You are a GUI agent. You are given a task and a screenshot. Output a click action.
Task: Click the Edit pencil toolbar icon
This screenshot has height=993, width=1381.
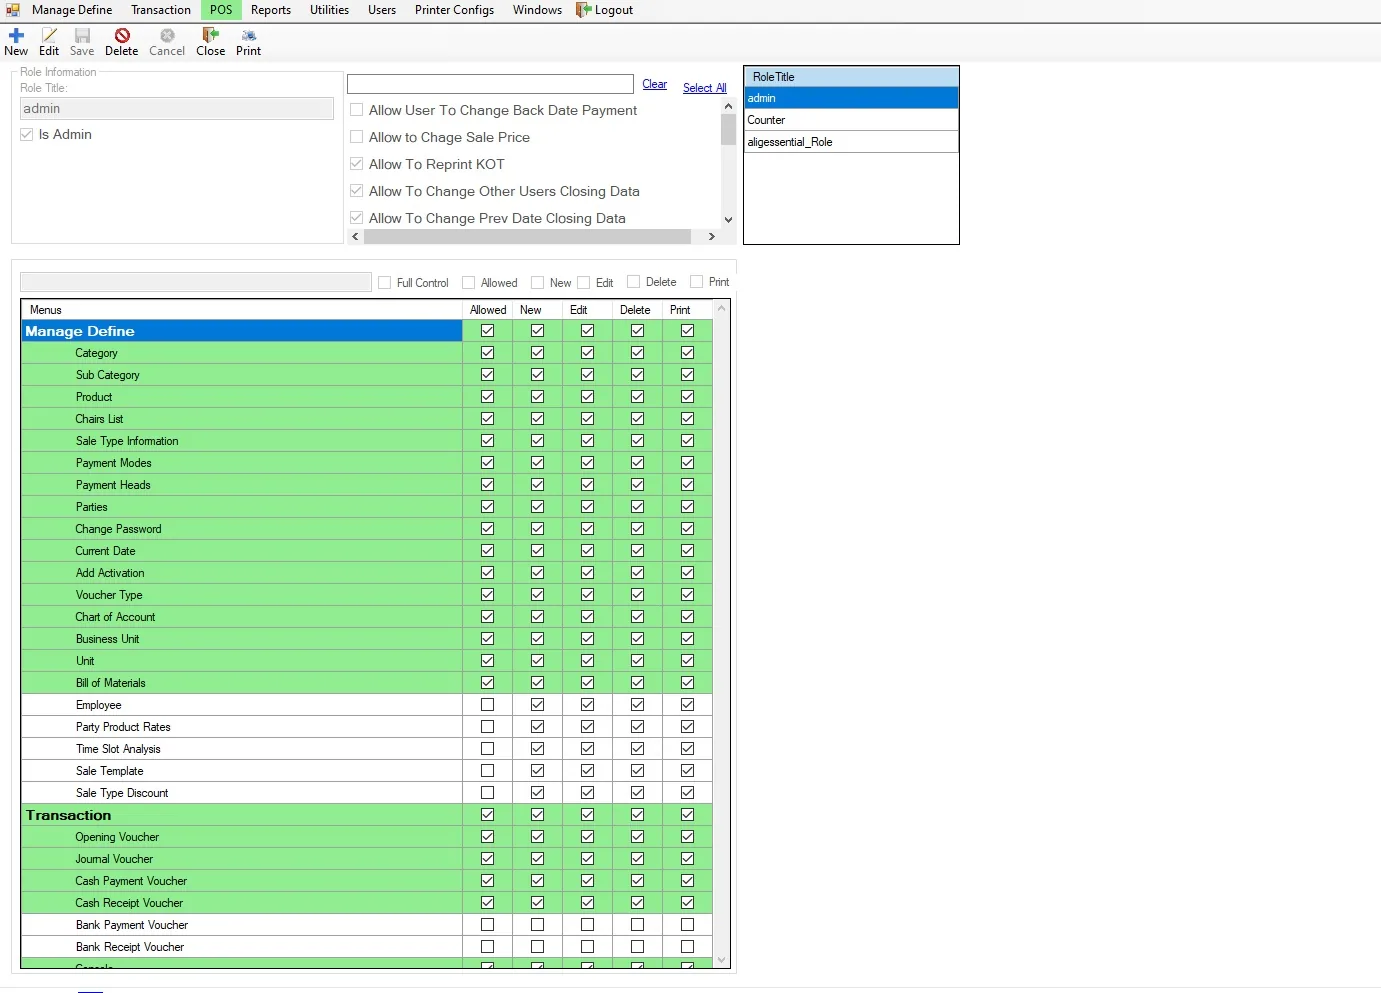pos(49,36)
